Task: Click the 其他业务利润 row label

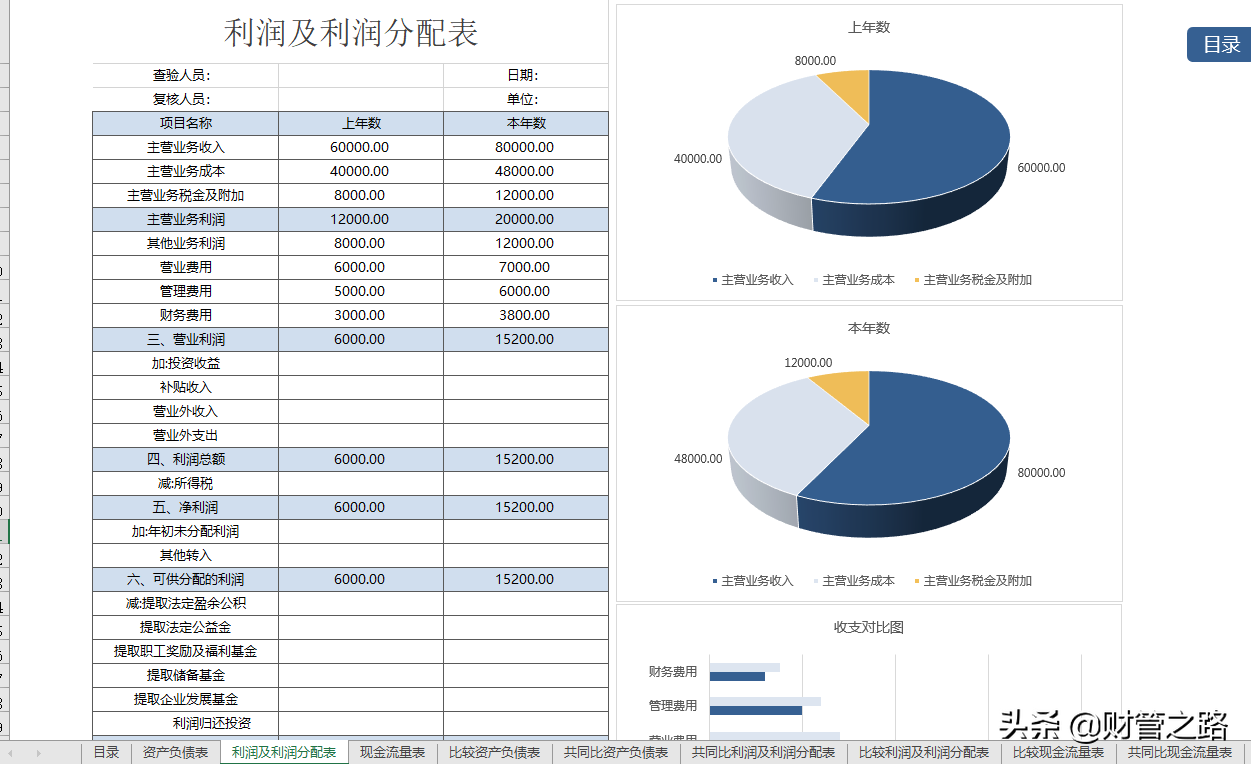Action: click(185, 243)
